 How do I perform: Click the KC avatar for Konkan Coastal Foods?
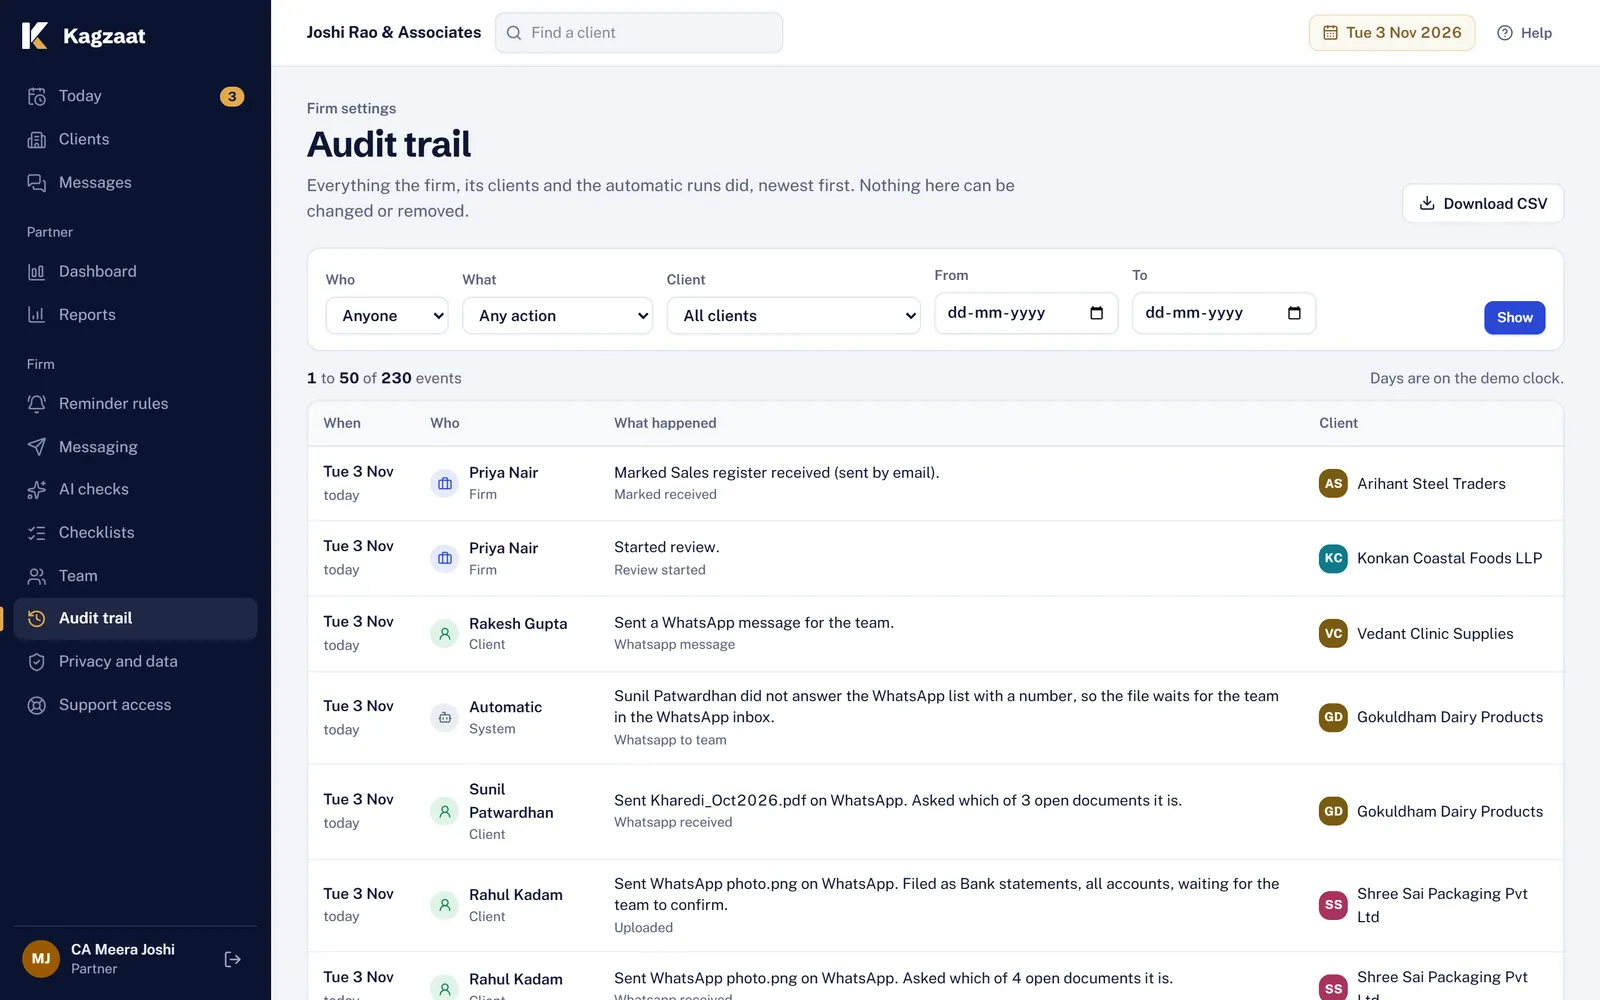pos(1333,558)
